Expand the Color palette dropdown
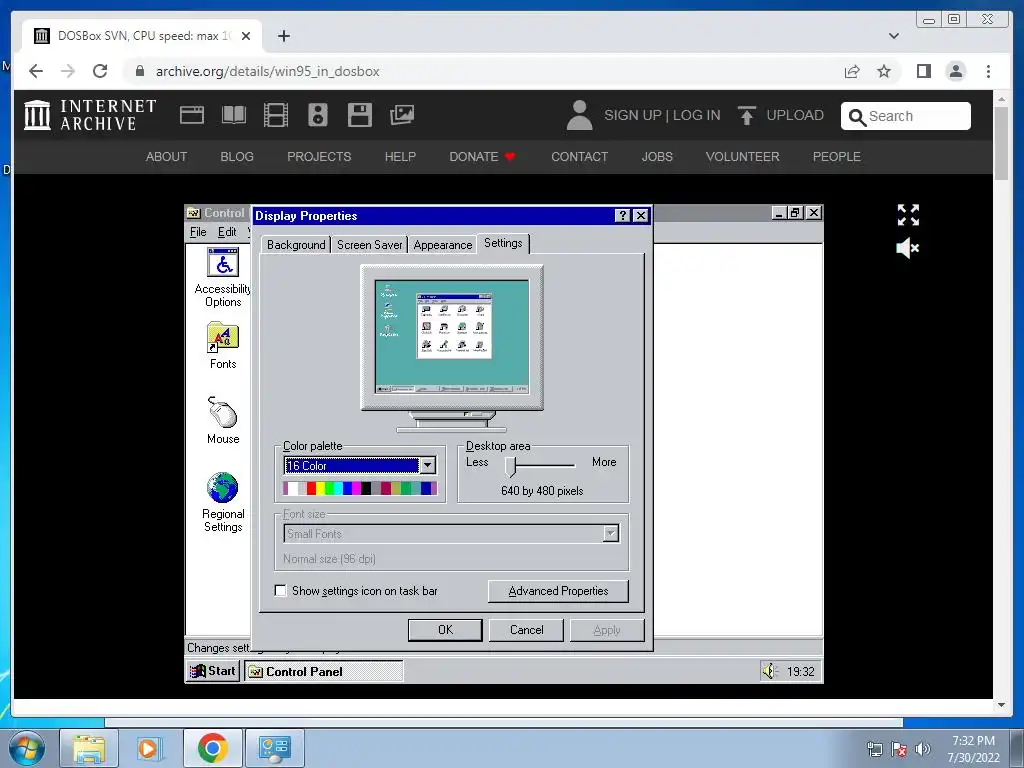 428,465
